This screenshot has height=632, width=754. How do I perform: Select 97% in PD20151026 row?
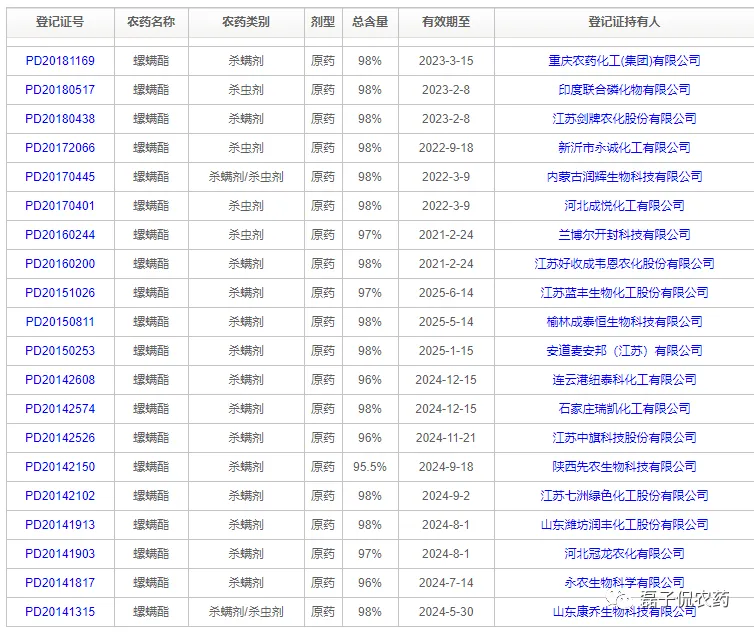370,293
